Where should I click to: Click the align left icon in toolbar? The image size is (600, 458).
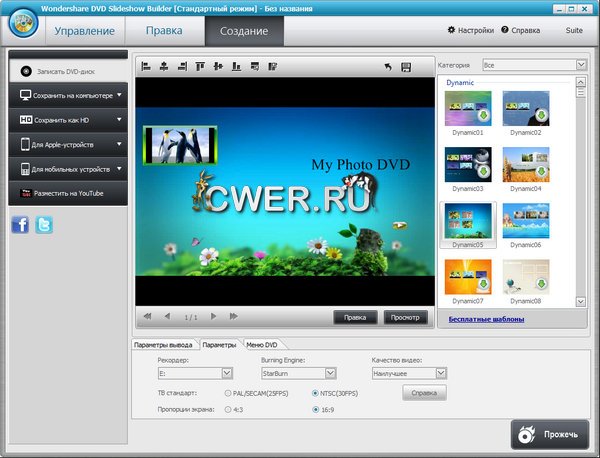coord(146,67)
